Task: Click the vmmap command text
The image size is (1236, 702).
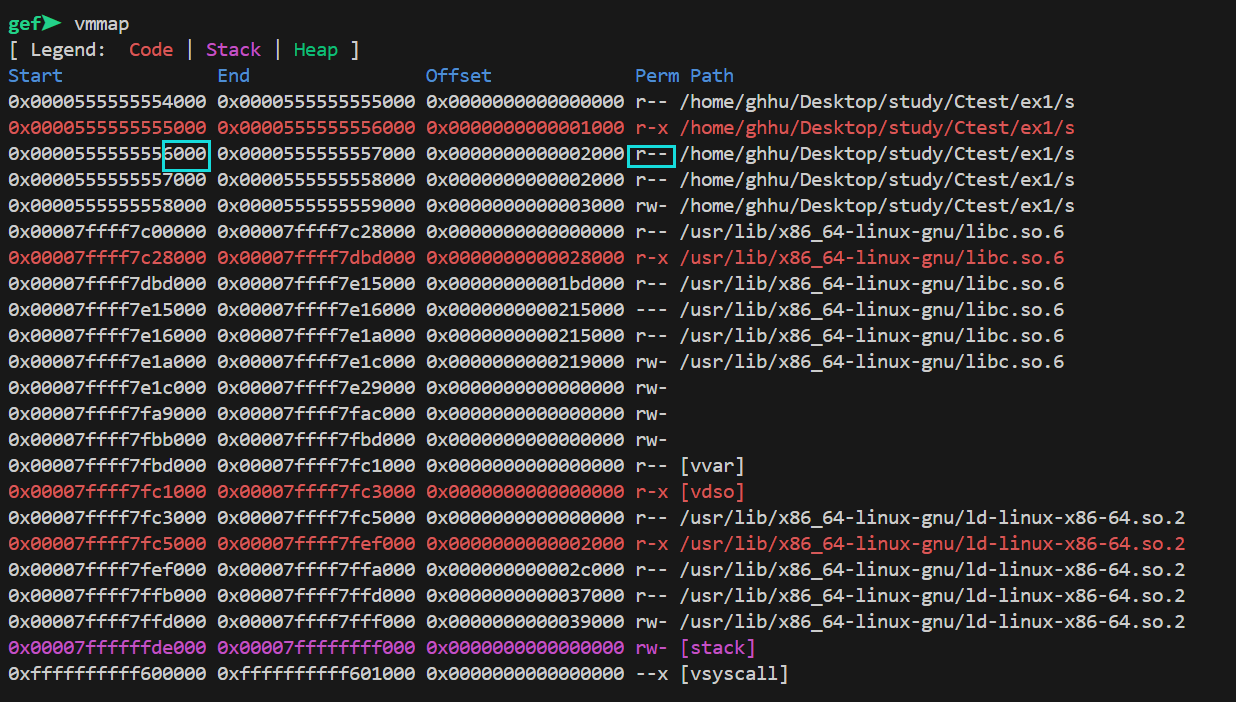Action: click(x=101, y=23)
